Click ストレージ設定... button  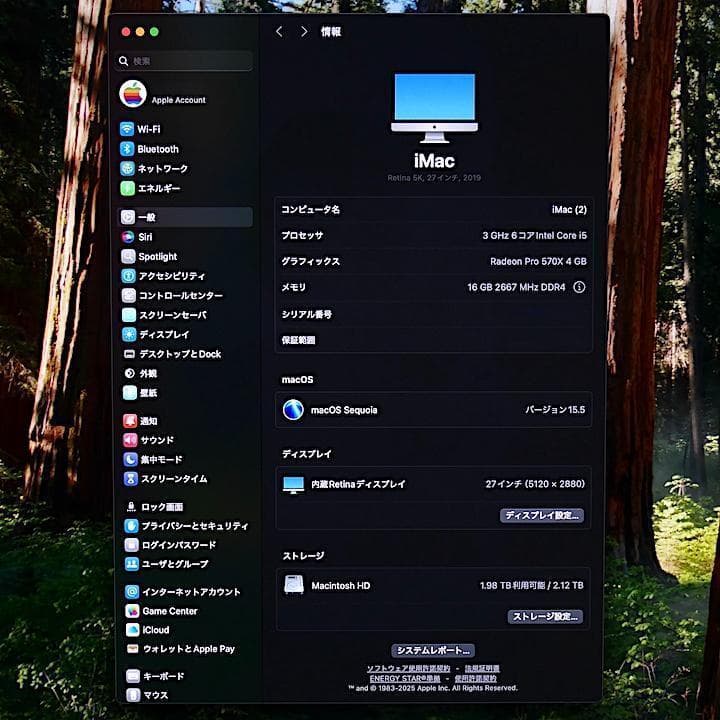546,617
